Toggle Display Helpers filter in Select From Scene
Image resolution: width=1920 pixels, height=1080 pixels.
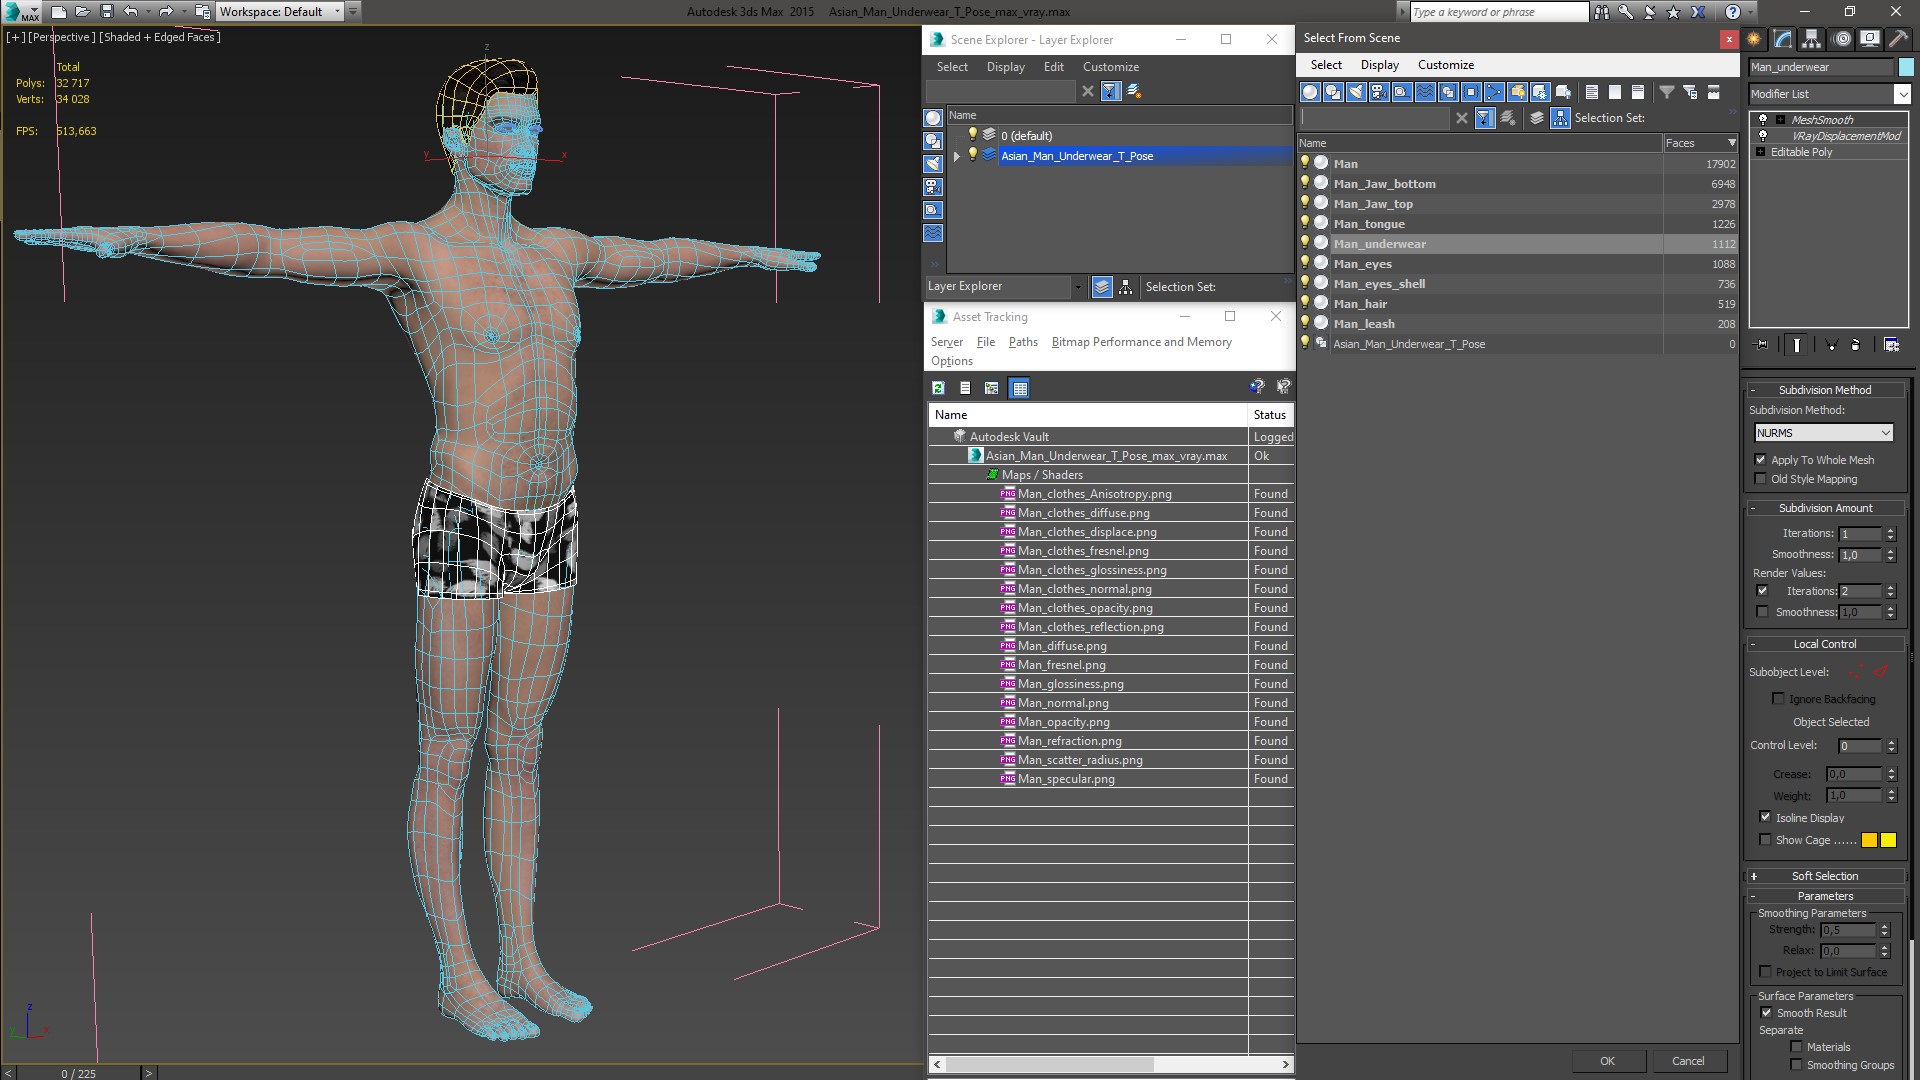click(x=1402, y=92)
